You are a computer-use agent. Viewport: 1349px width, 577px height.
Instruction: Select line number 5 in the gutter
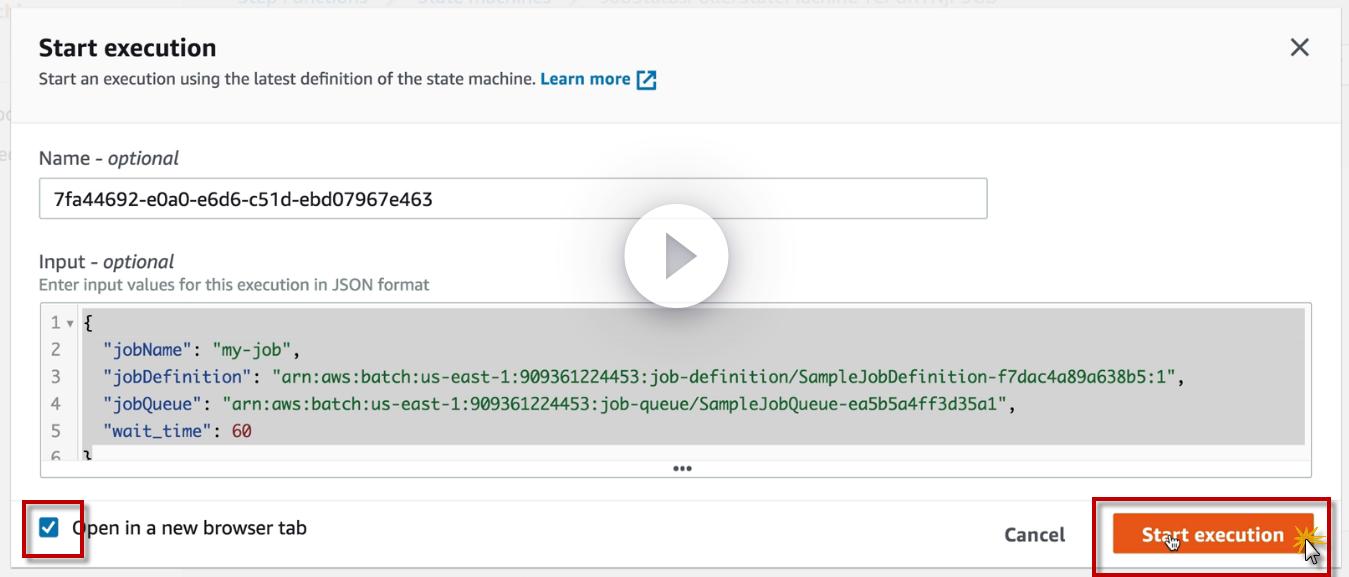56,431
